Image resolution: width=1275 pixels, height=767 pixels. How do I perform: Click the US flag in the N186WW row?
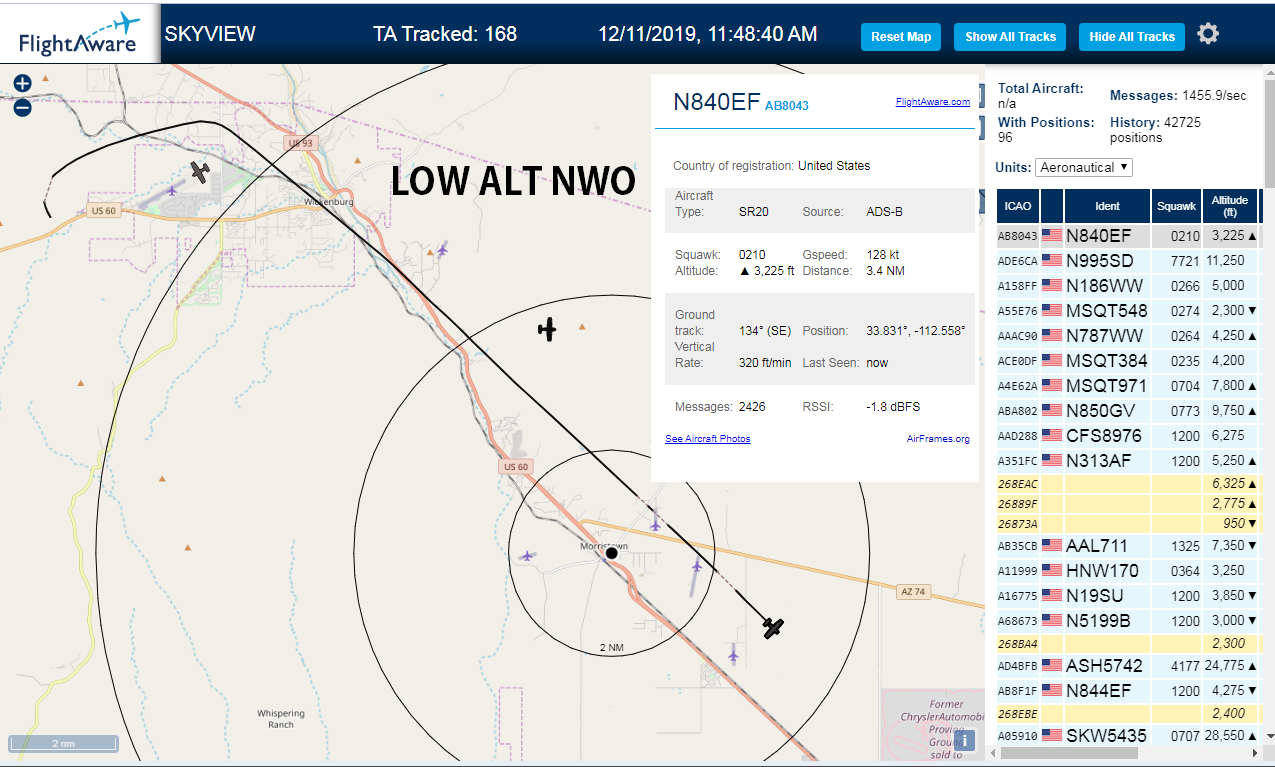(x=1051, y=286)
